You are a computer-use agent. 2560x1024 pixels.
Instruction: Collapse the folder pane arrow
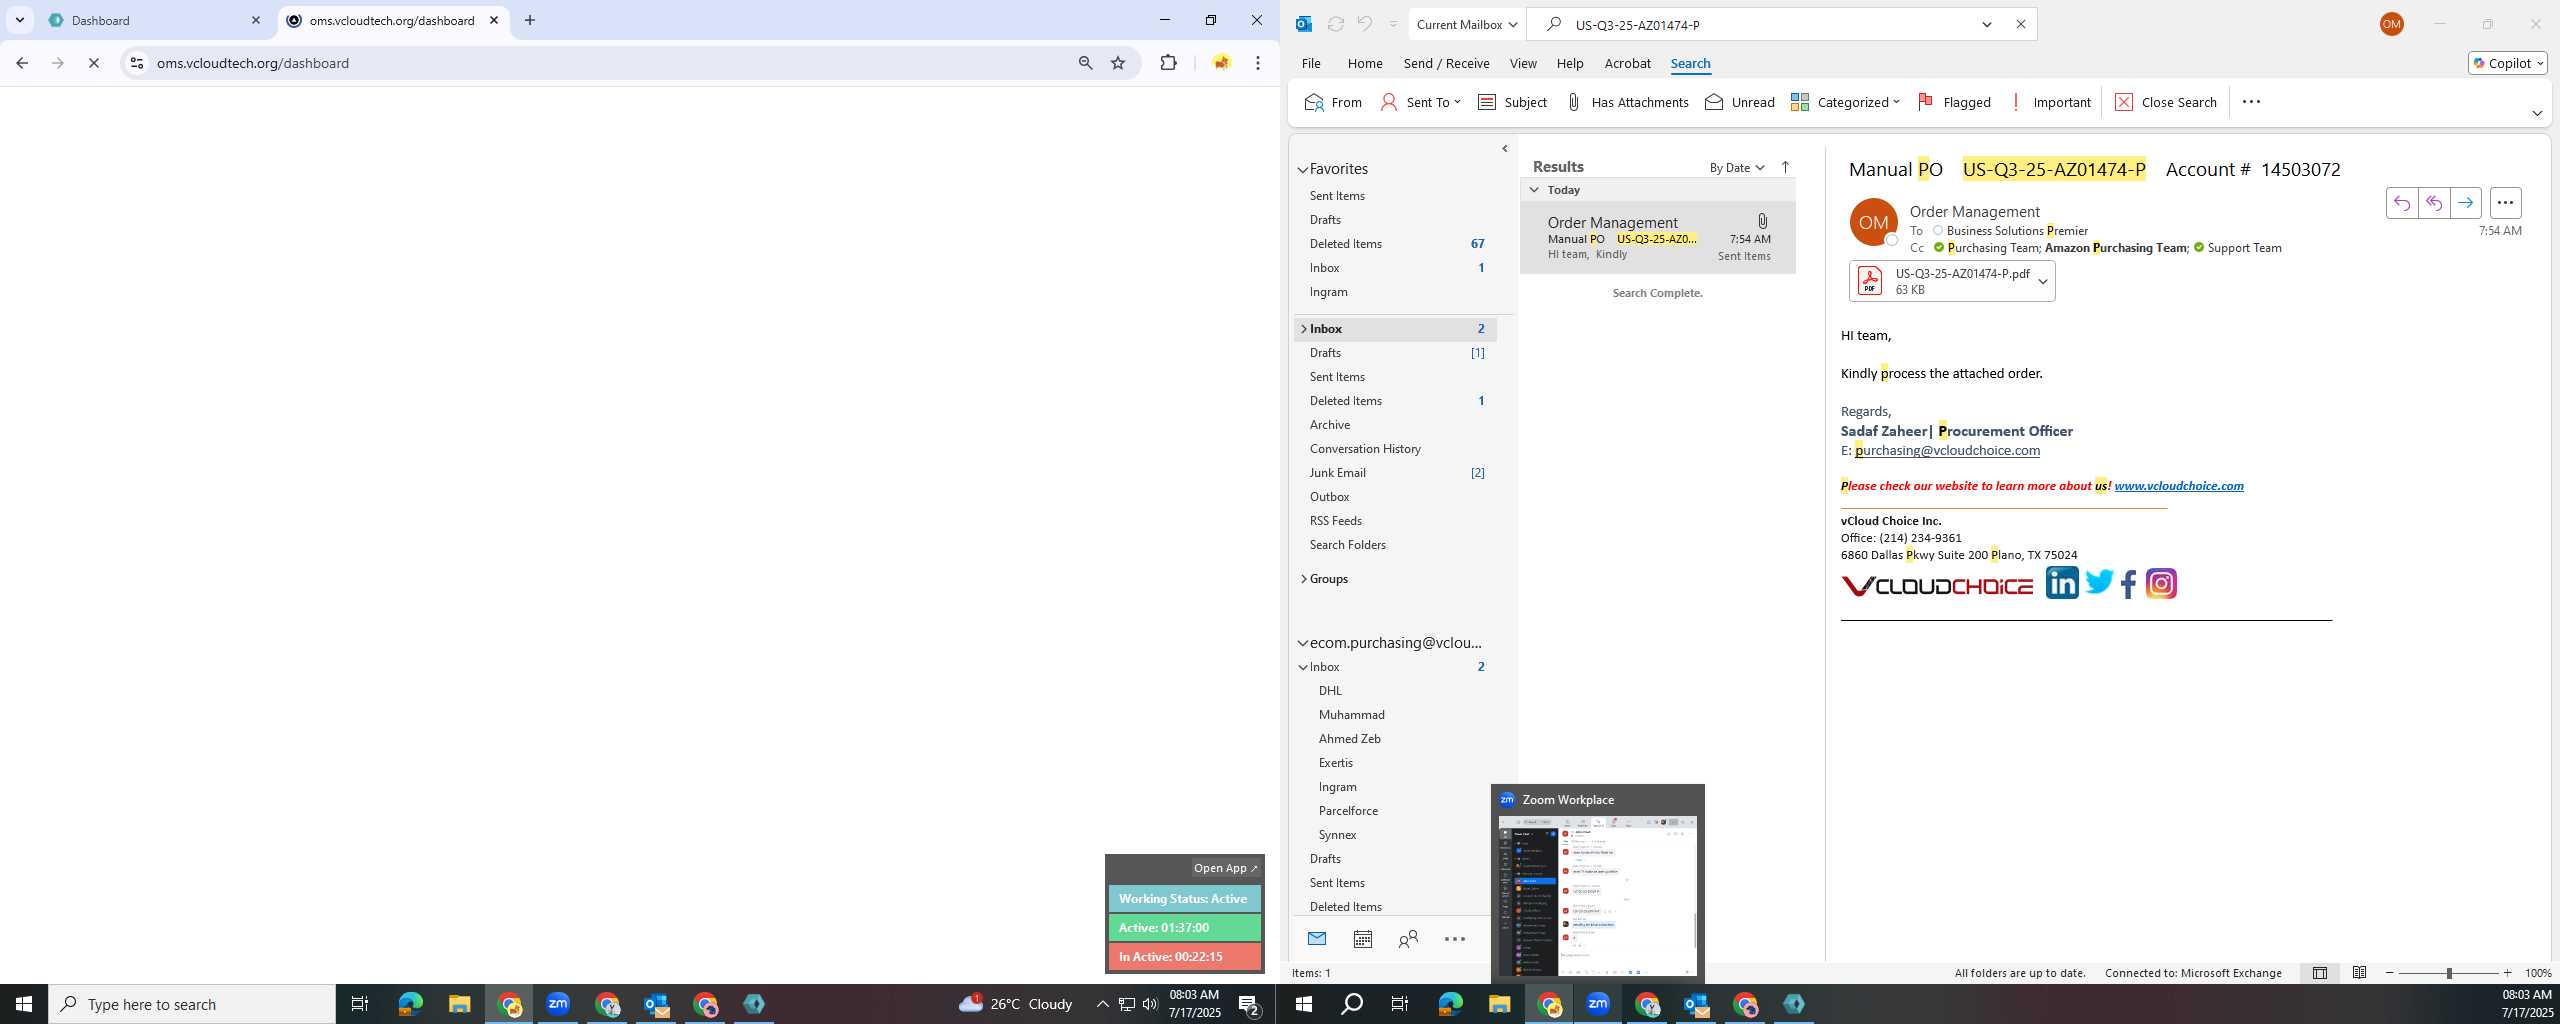(x=1504, y=149)
